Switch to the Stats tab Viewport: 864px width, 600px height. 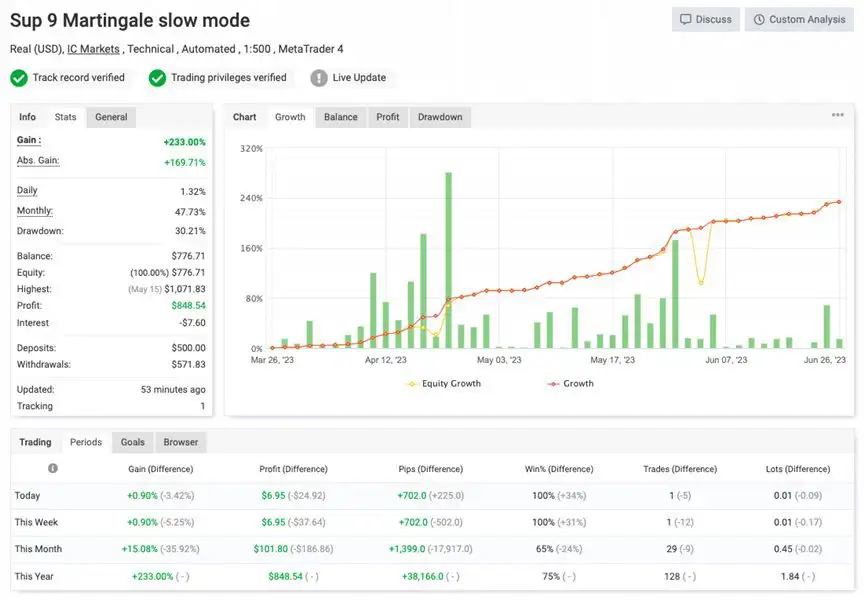66,117
